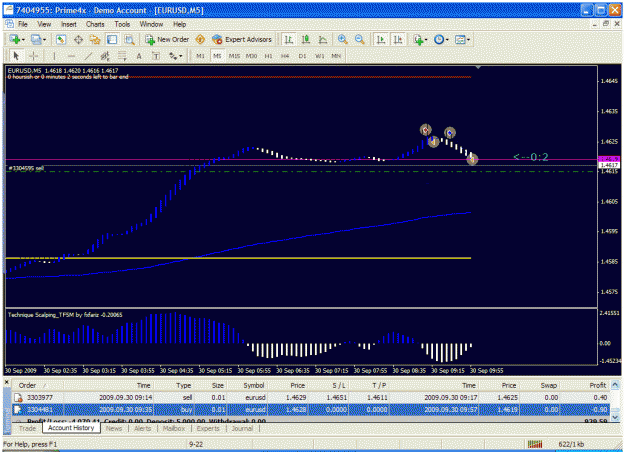Switch chart to Bar Chart mode

(289, 39)
